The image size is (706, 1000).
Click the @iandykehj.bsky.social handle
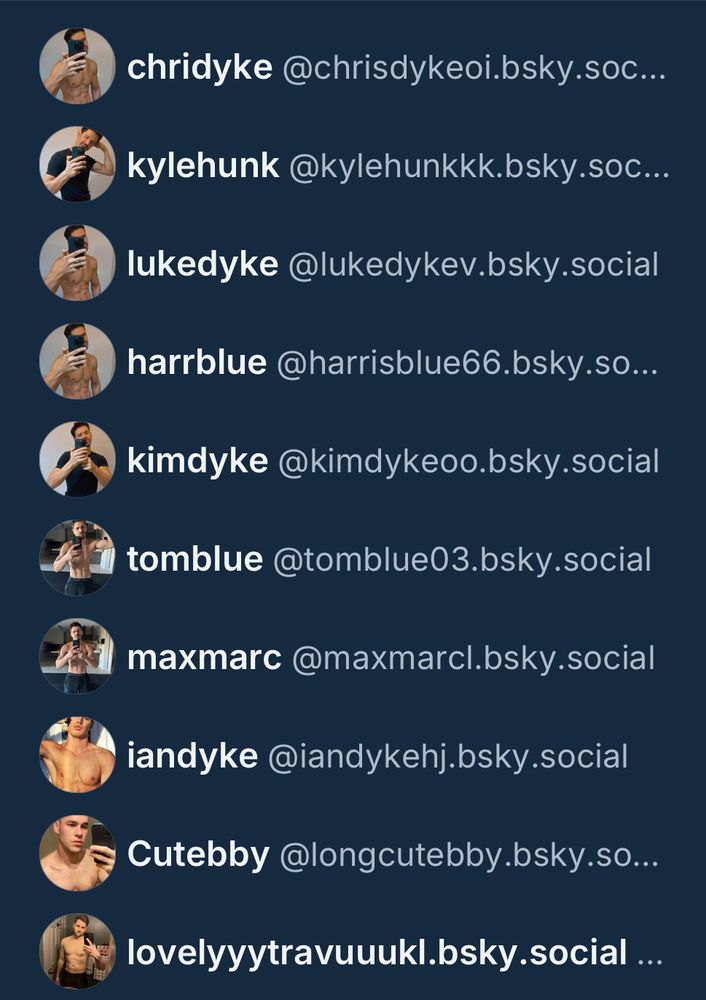click(448, 757)
